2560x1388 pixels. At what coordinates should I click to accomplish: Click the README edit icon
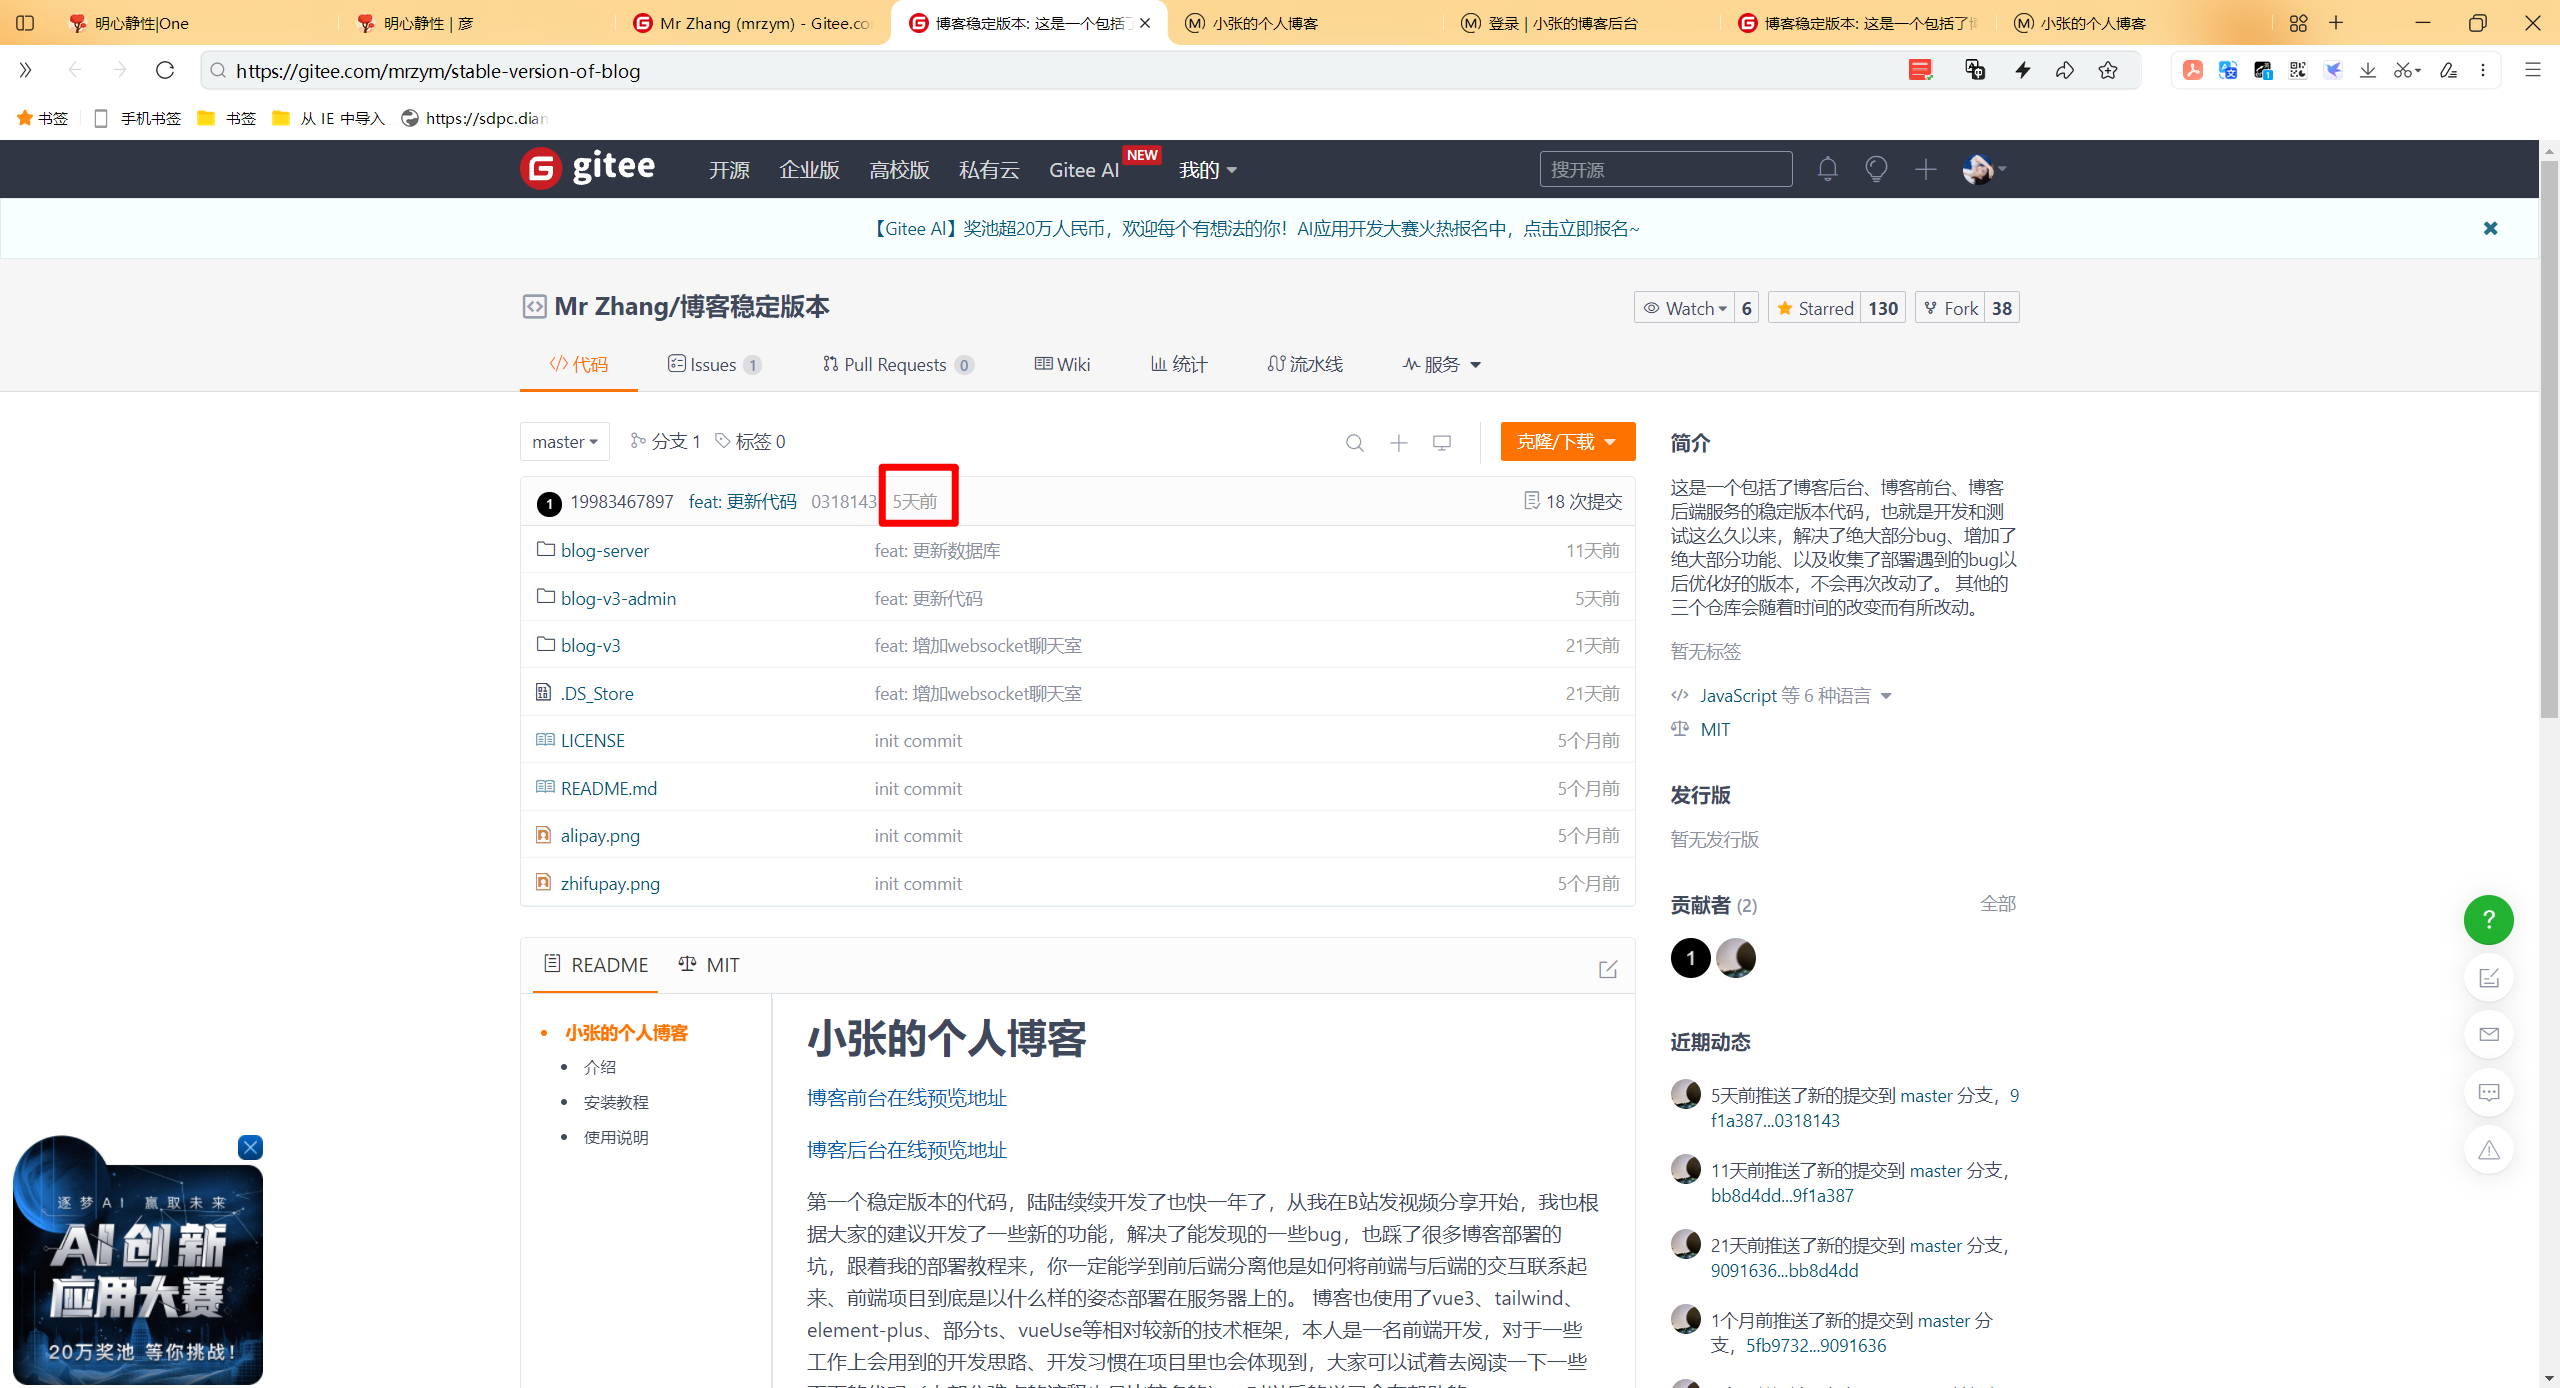pos(1607,968)
